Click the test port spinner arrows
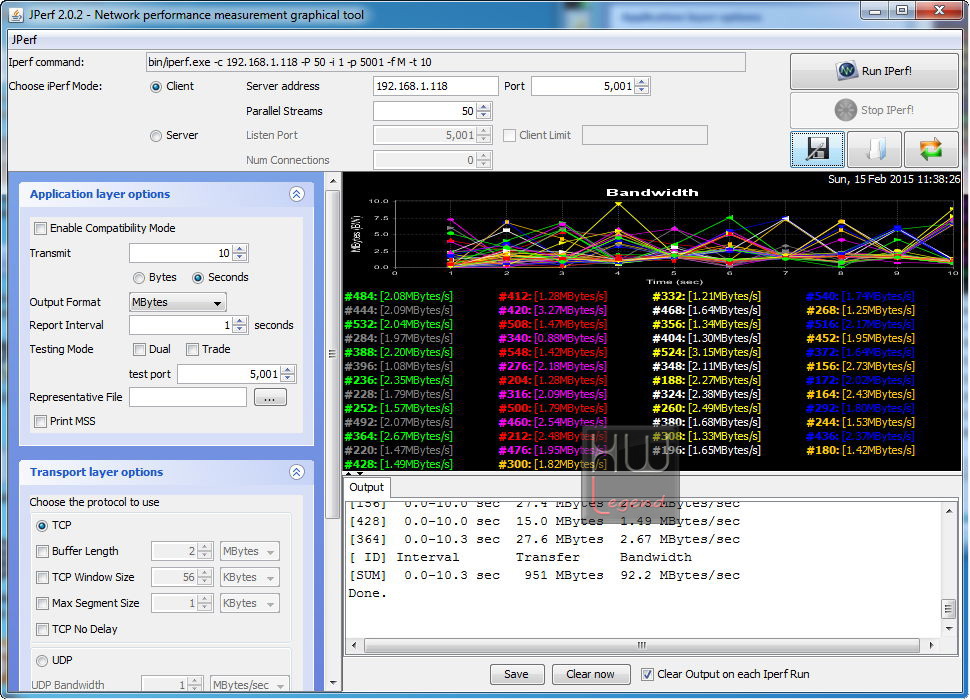Image resolution: width=970 pixels, height=700 pixels. 288,374
